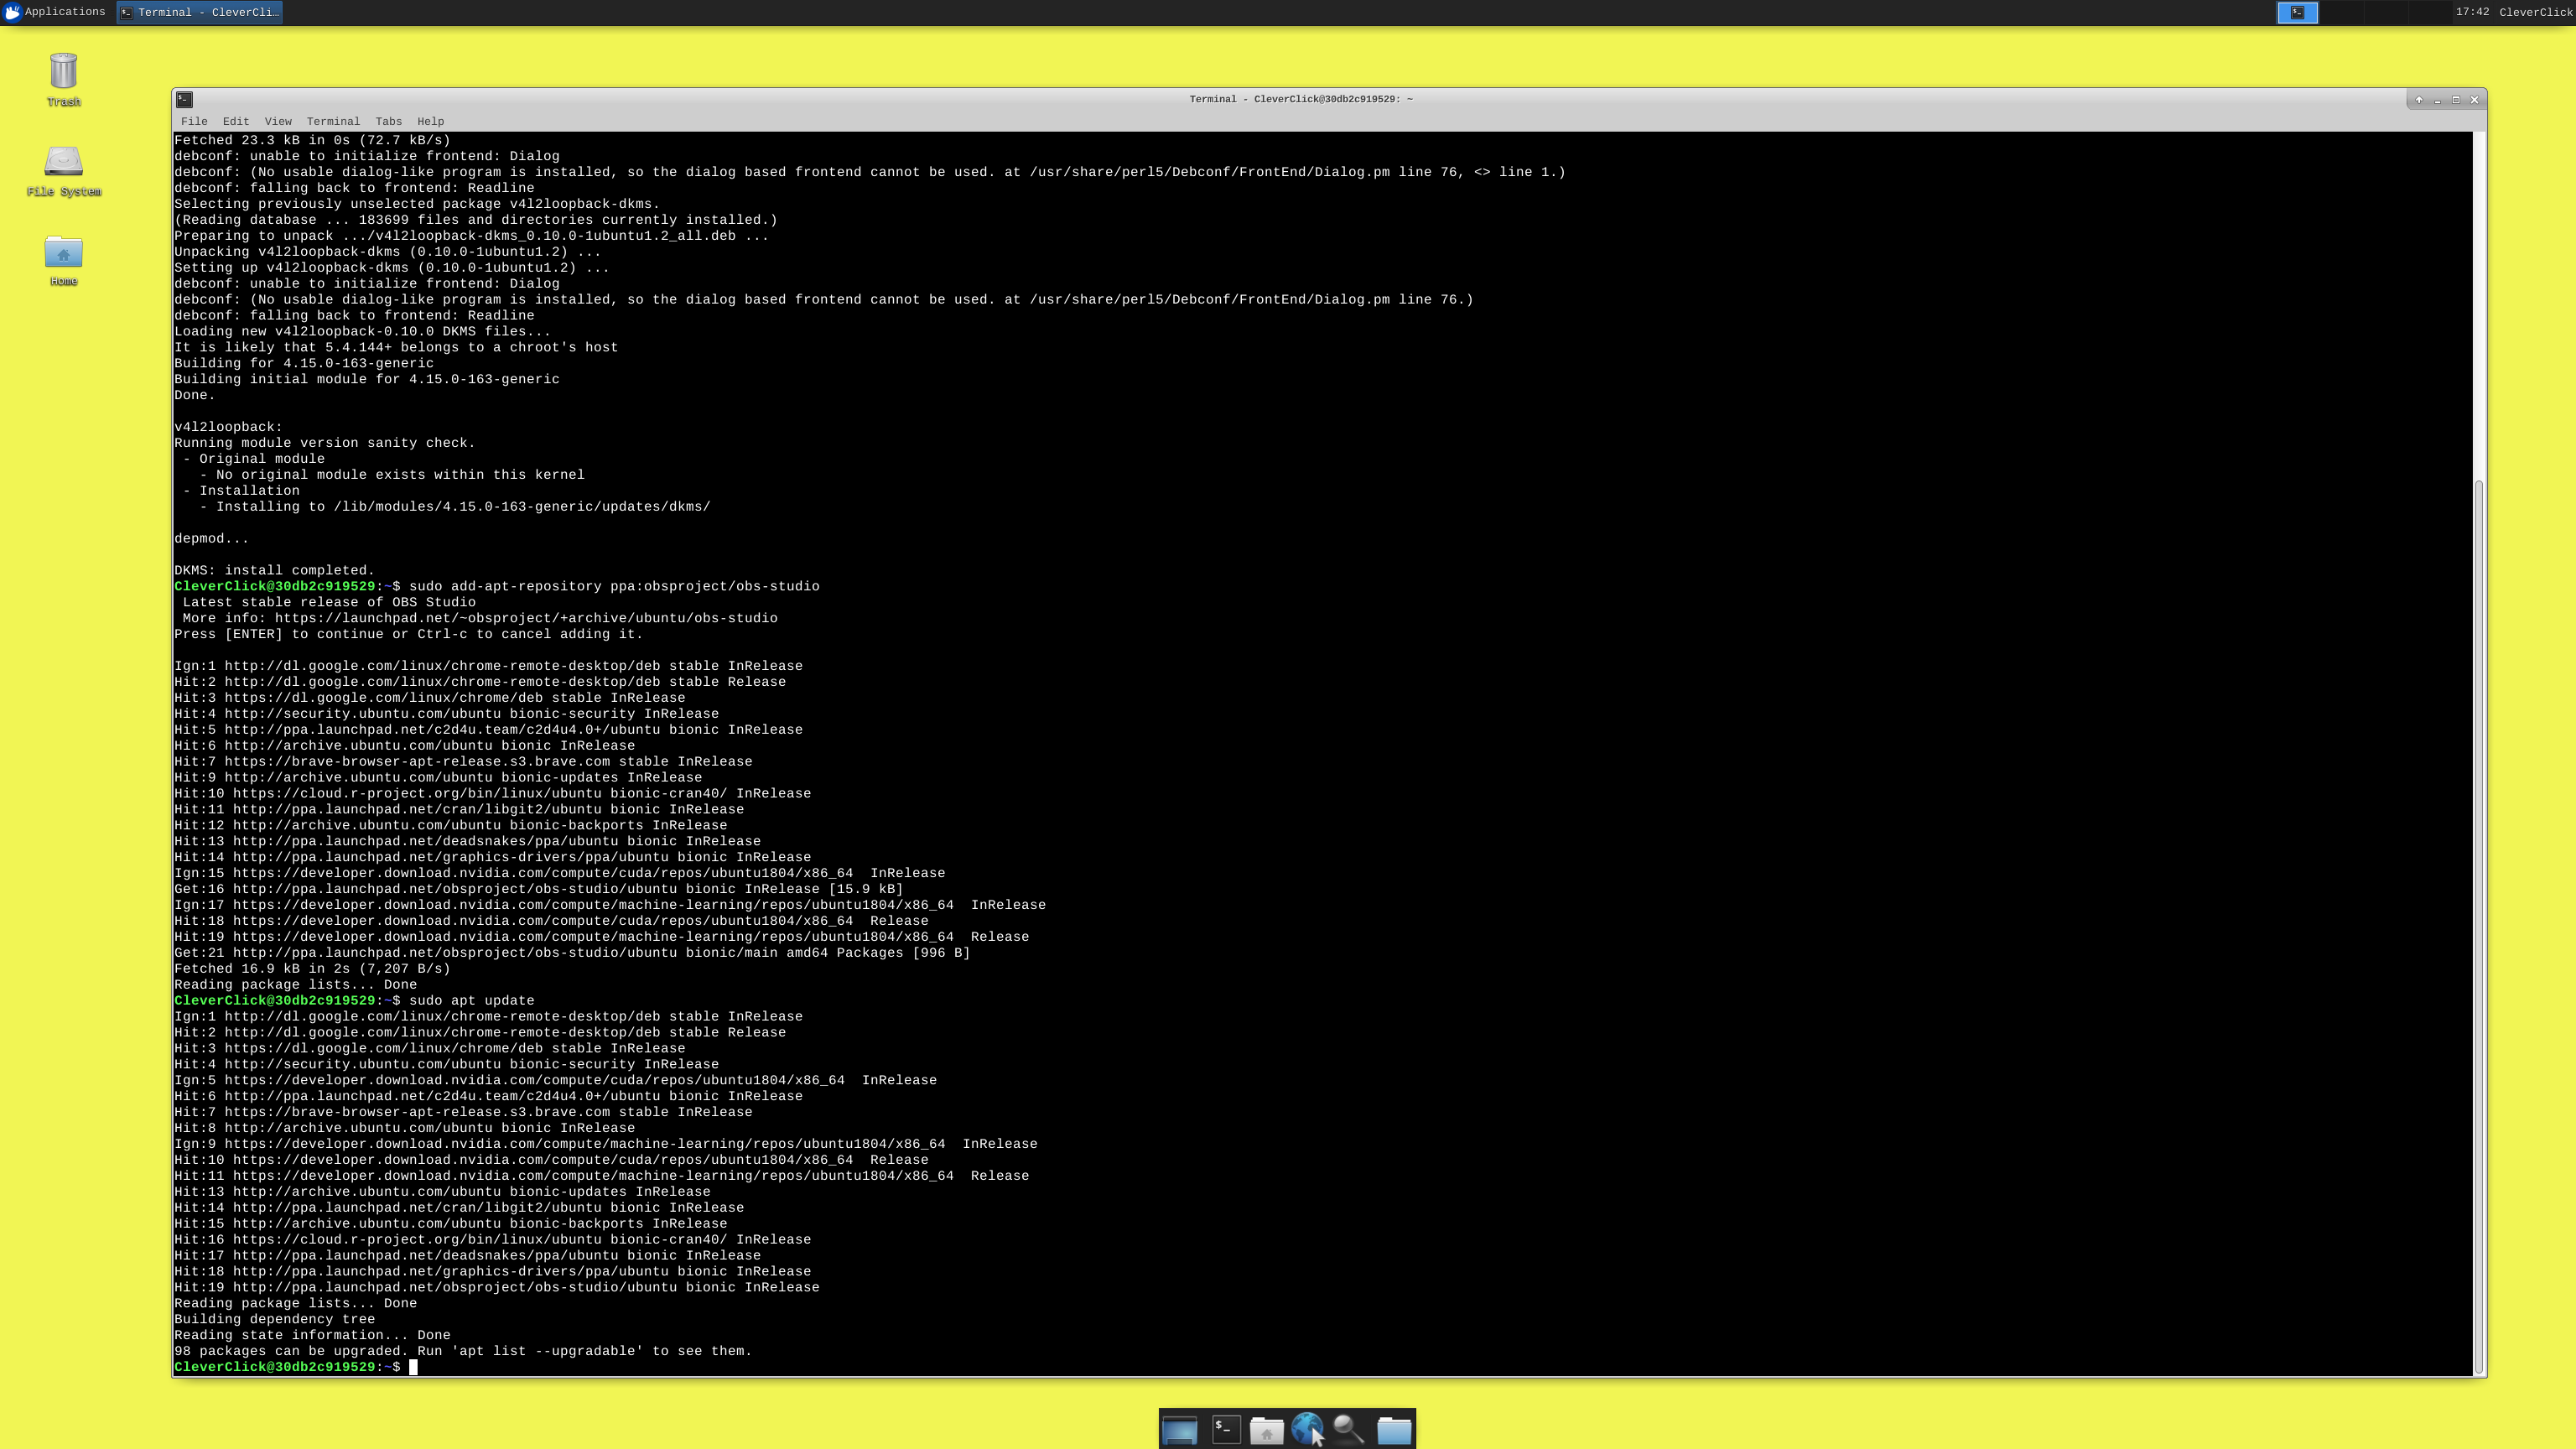
Task: Open the blue folder icon in dock
Action: (x=1393, y=1430)
